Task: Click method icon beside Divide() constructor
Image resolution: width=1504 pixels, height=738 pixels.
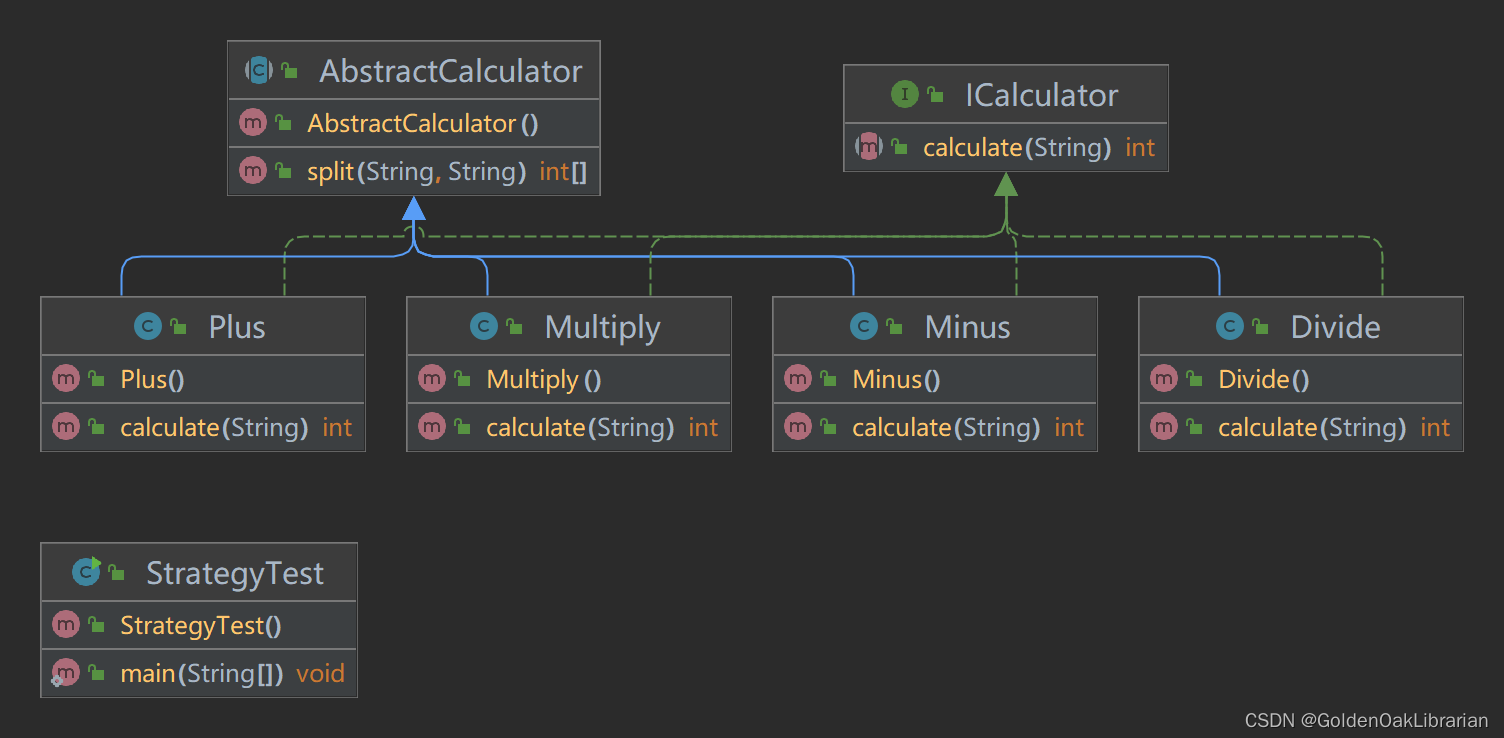Action: (x=1164, y=379)
